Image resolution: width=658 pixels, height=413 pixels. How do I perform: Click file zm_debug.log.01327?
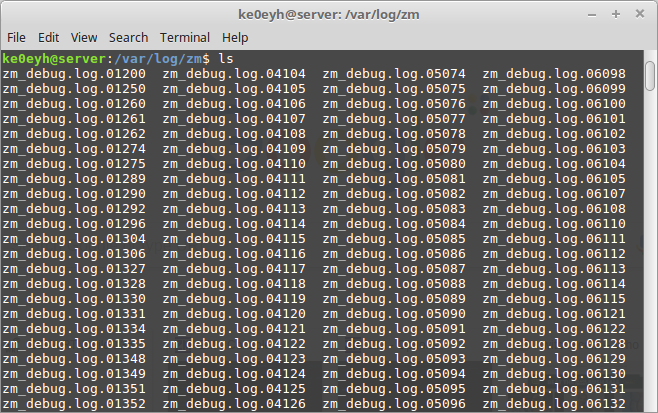(74, 269)
